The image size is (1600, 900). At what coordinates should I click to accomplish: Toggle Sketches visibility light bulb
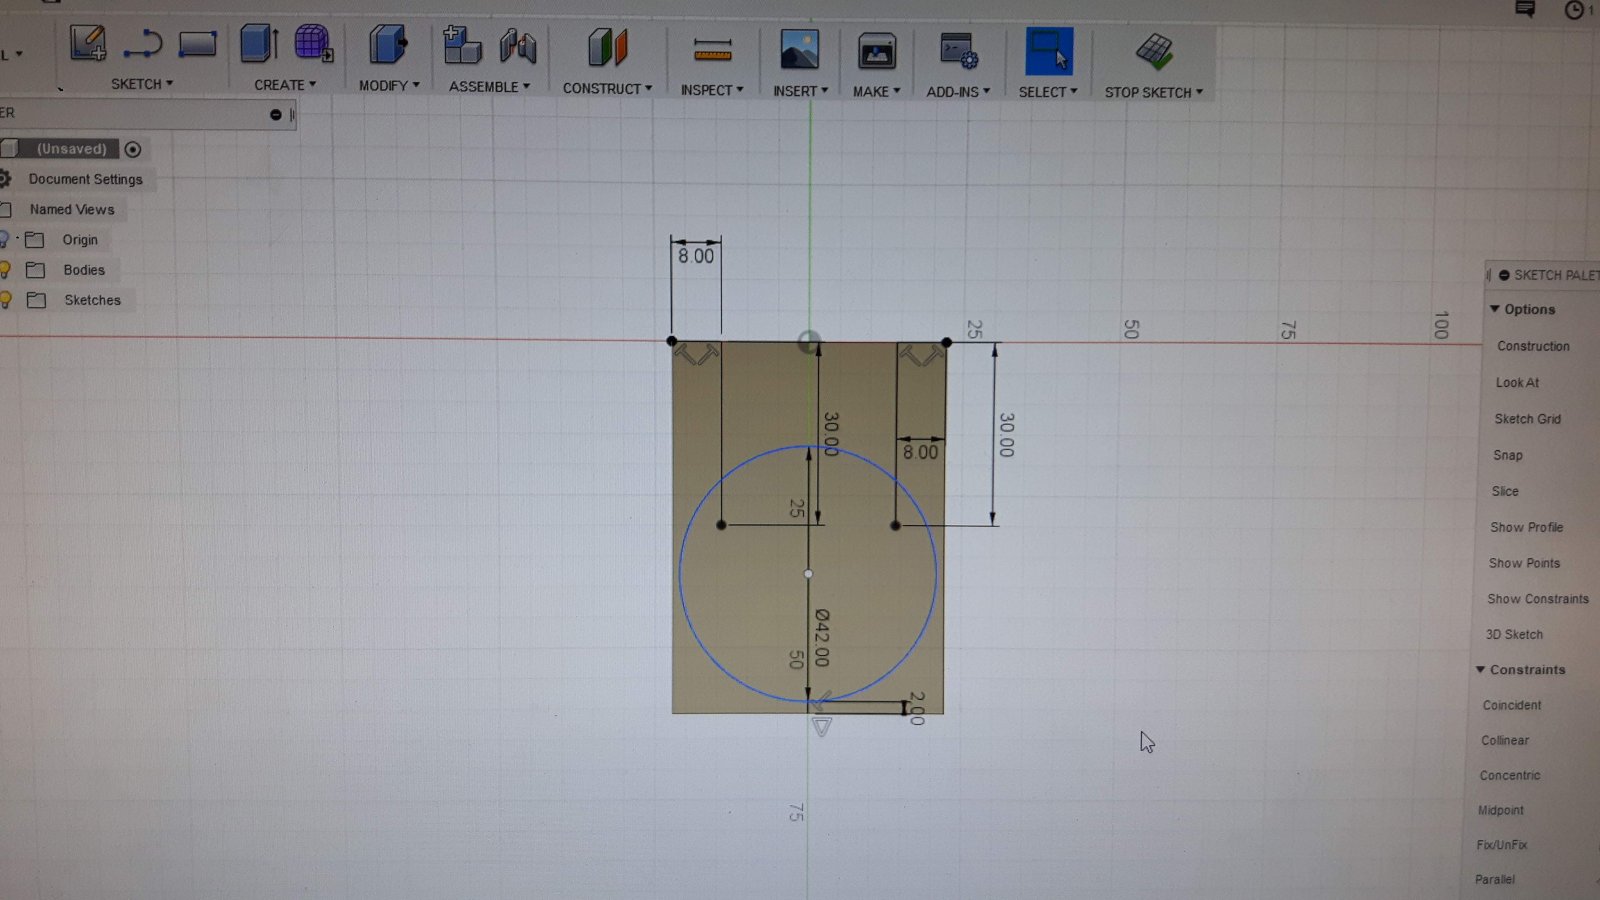tap(5, 300)
